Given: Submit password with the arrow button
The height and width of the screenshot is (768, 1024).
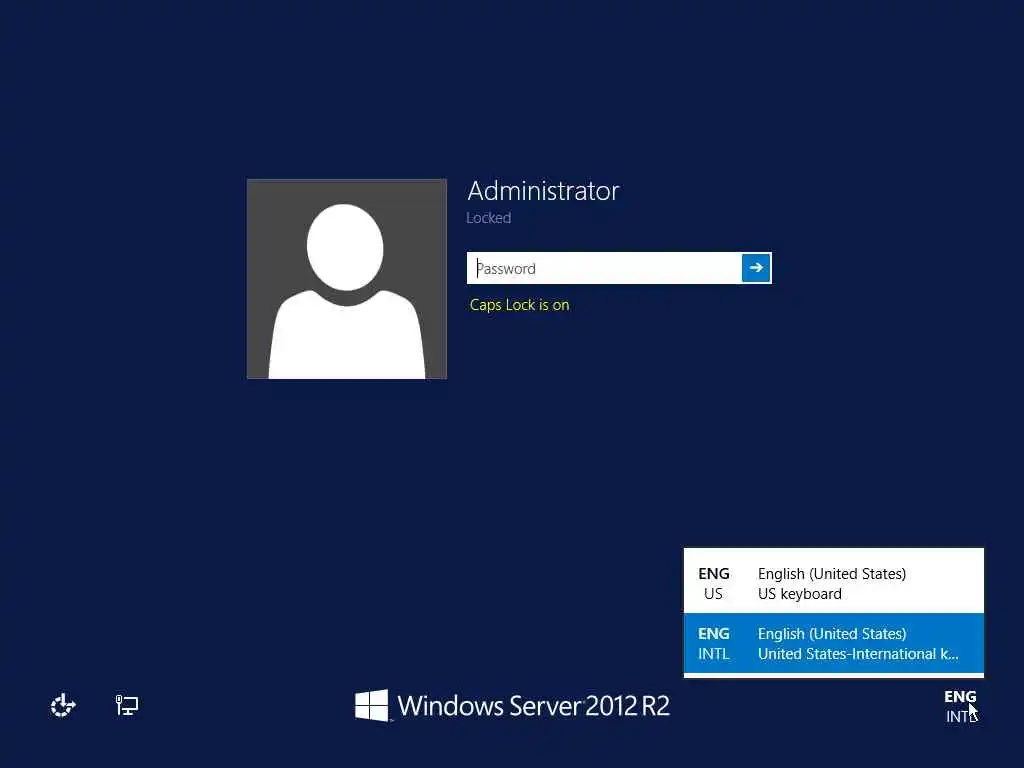Looking at the screenshot, I should coord(756,268).
